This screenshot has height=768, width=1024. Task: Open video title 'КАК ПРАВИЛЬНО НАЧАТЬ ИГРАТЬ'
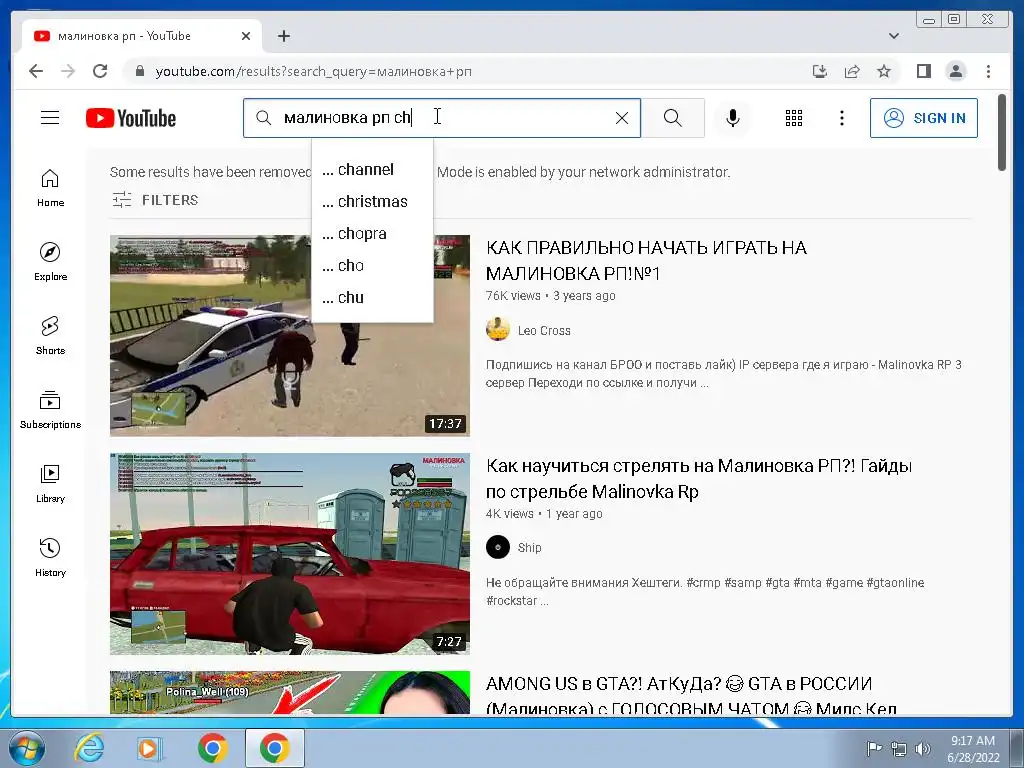(x=647, y=260)
